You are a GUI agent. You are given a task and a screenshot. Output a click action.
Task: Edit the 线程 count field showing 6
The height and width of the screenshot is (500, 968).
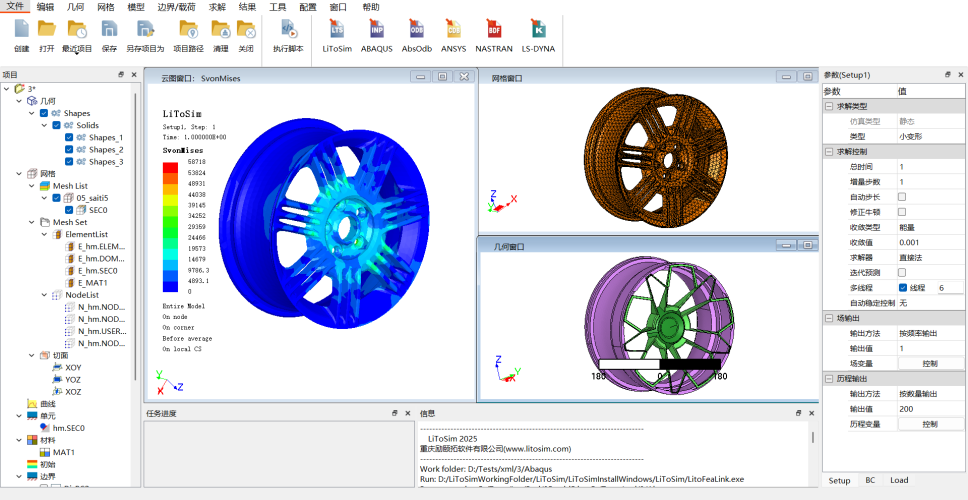(949, 288)
